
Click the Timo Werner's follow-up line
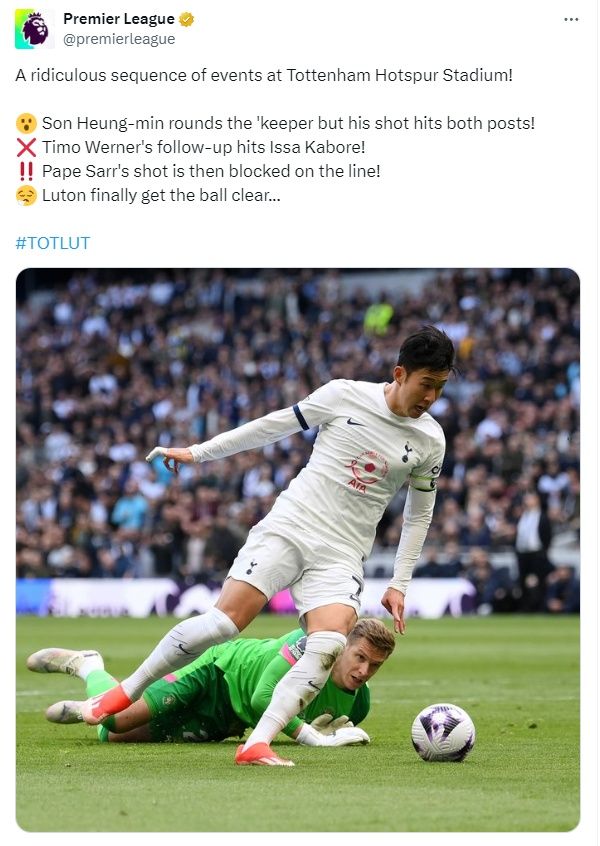pos(203,147)
